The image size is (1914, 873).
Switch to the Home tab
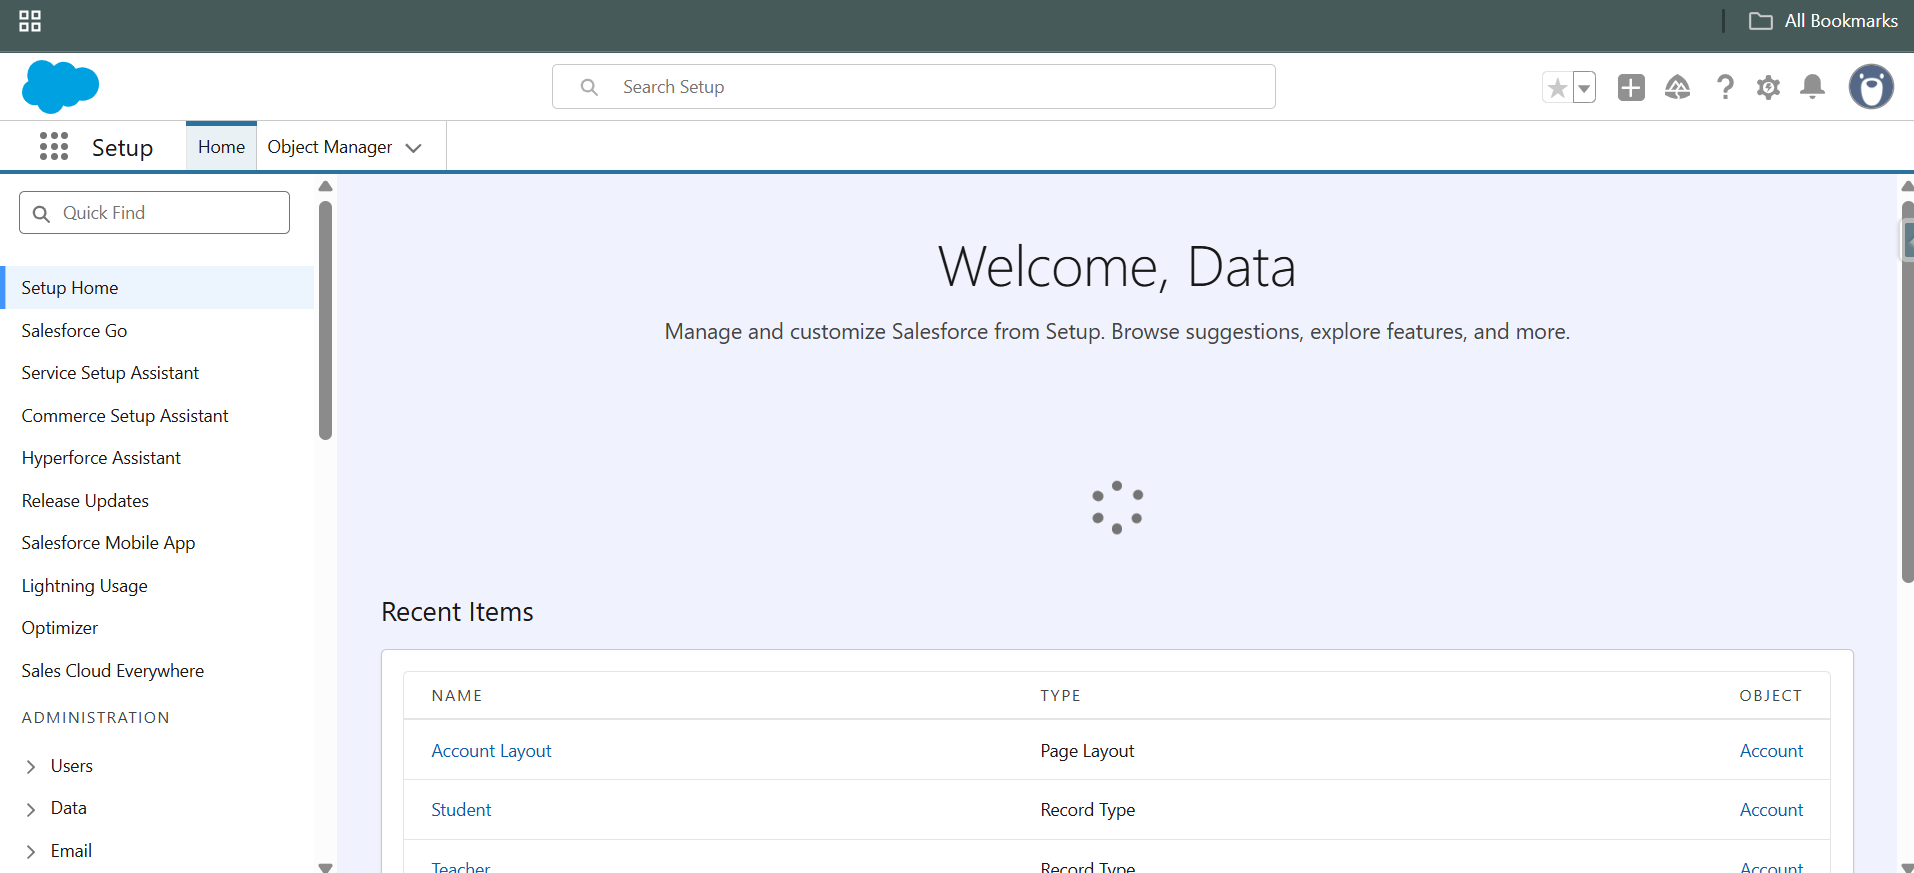(221, 147)
